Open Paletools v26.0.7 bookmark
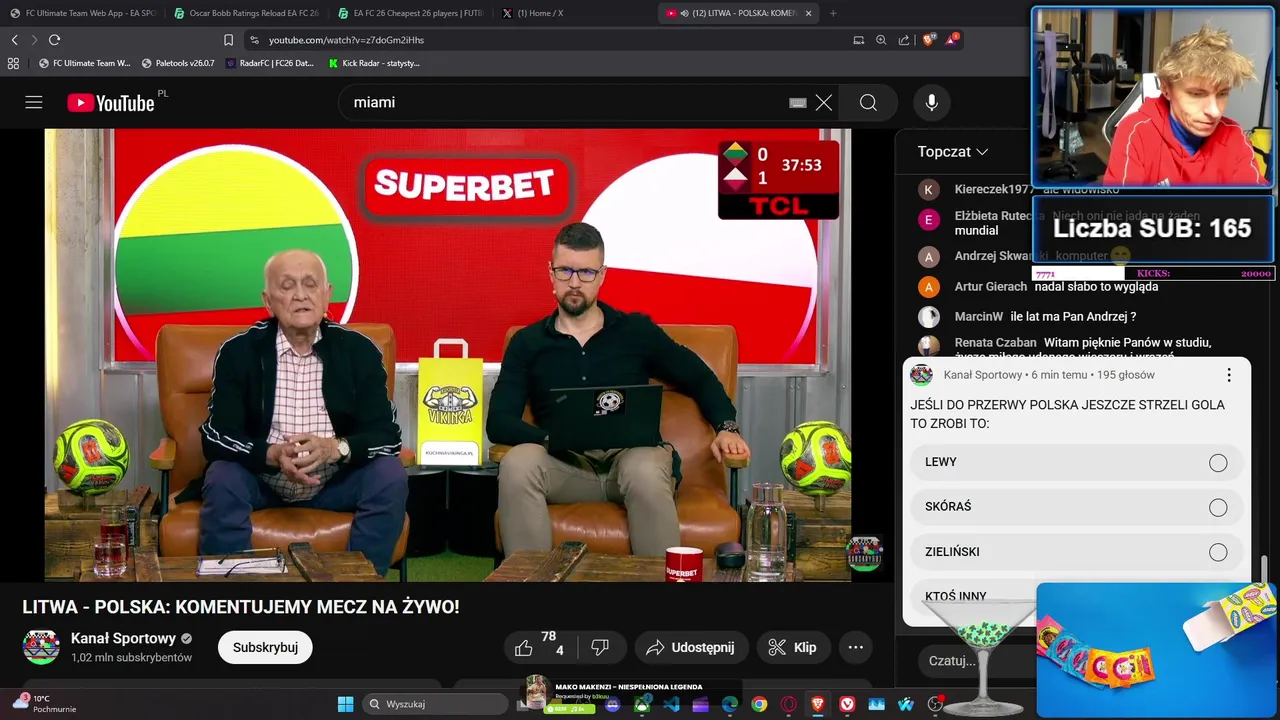The width and height of the screenshot is (1280, 720). coord(178,63)
